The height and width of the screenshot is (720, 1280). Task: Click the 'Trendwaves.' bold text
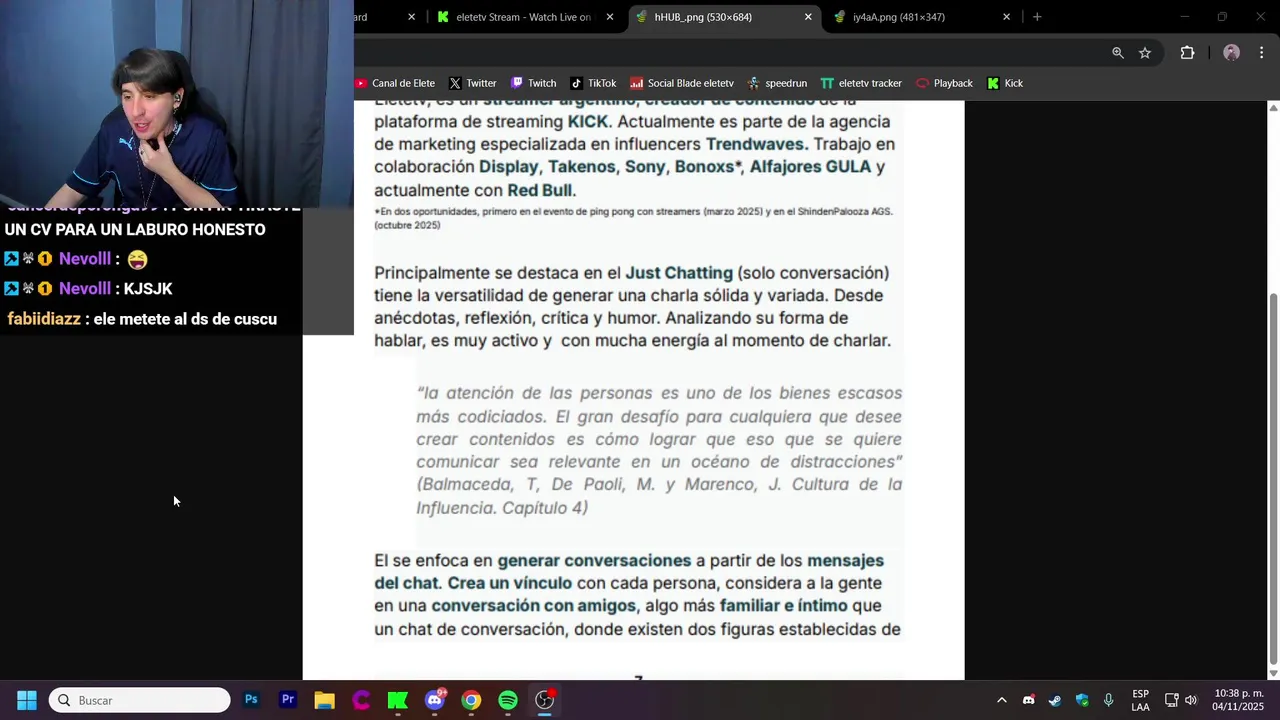pyautogui.click(x=757, y=144)
